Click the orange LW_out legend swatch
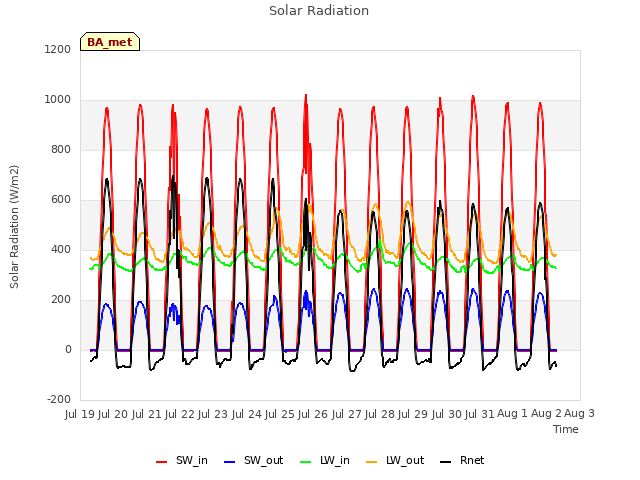Image resolution: width=640 pixels, height=480 pixels. [372, 462]
